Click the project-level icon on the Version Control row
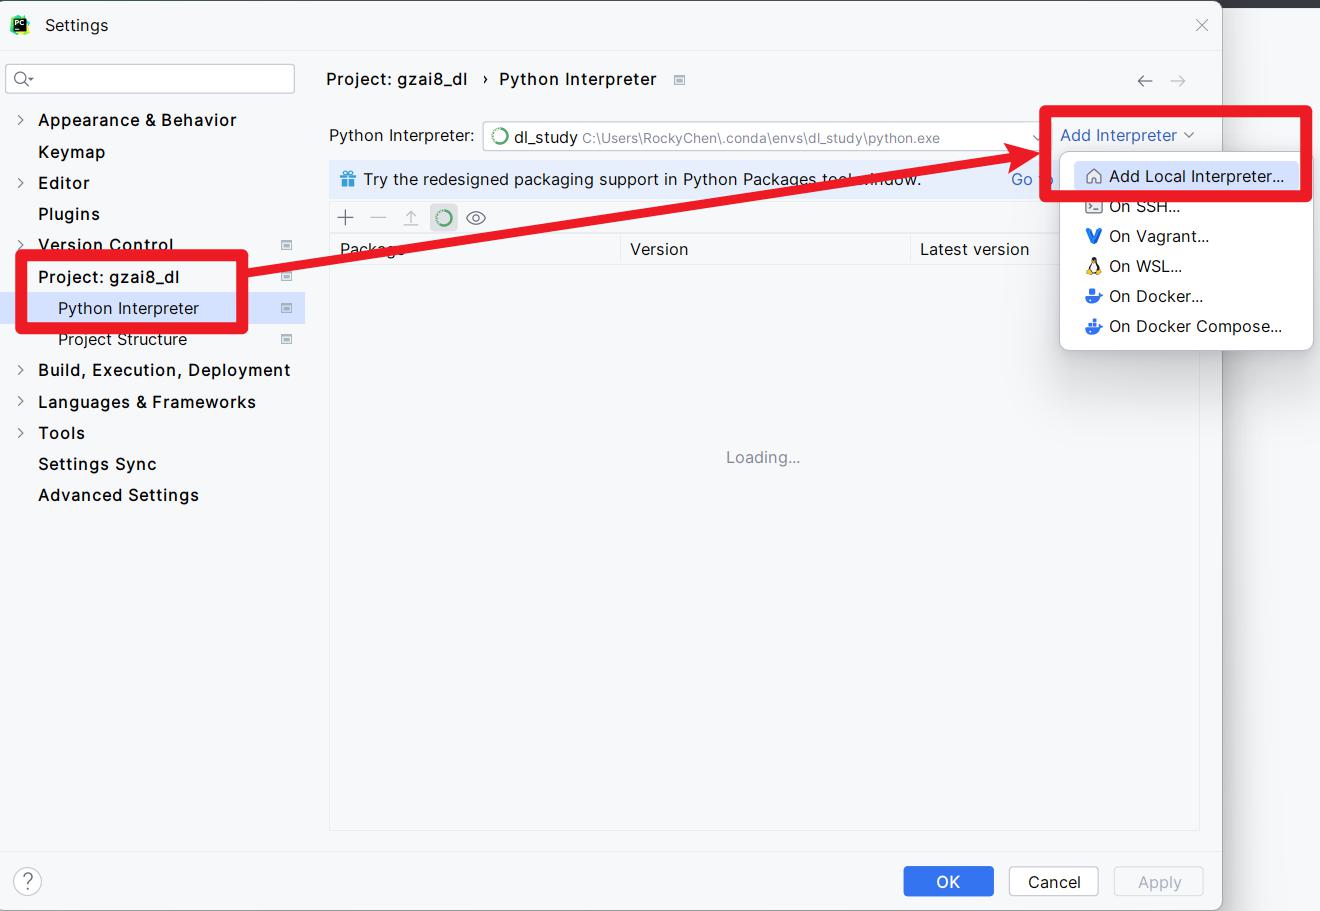The height and width of the screenshot is (911, 1320). [286, 245]
